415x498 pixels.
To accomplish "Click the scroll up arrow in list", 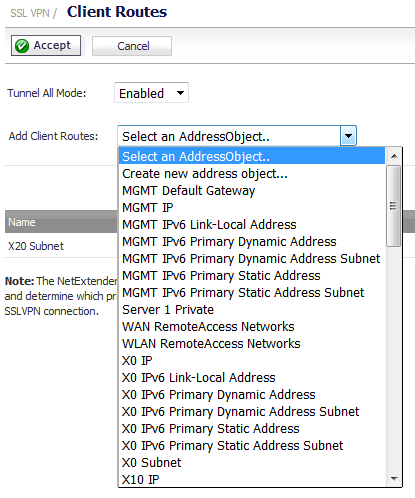I will pyautogui.click(x=394, y=156).
